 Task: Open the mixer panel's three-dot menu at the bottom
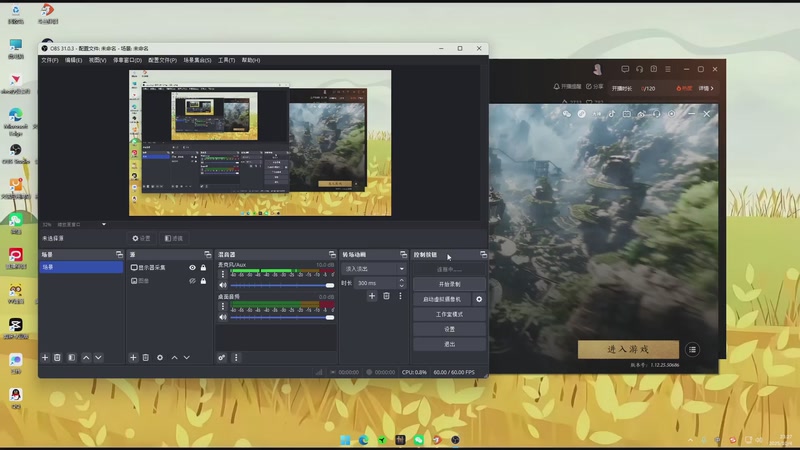point(236,358)
